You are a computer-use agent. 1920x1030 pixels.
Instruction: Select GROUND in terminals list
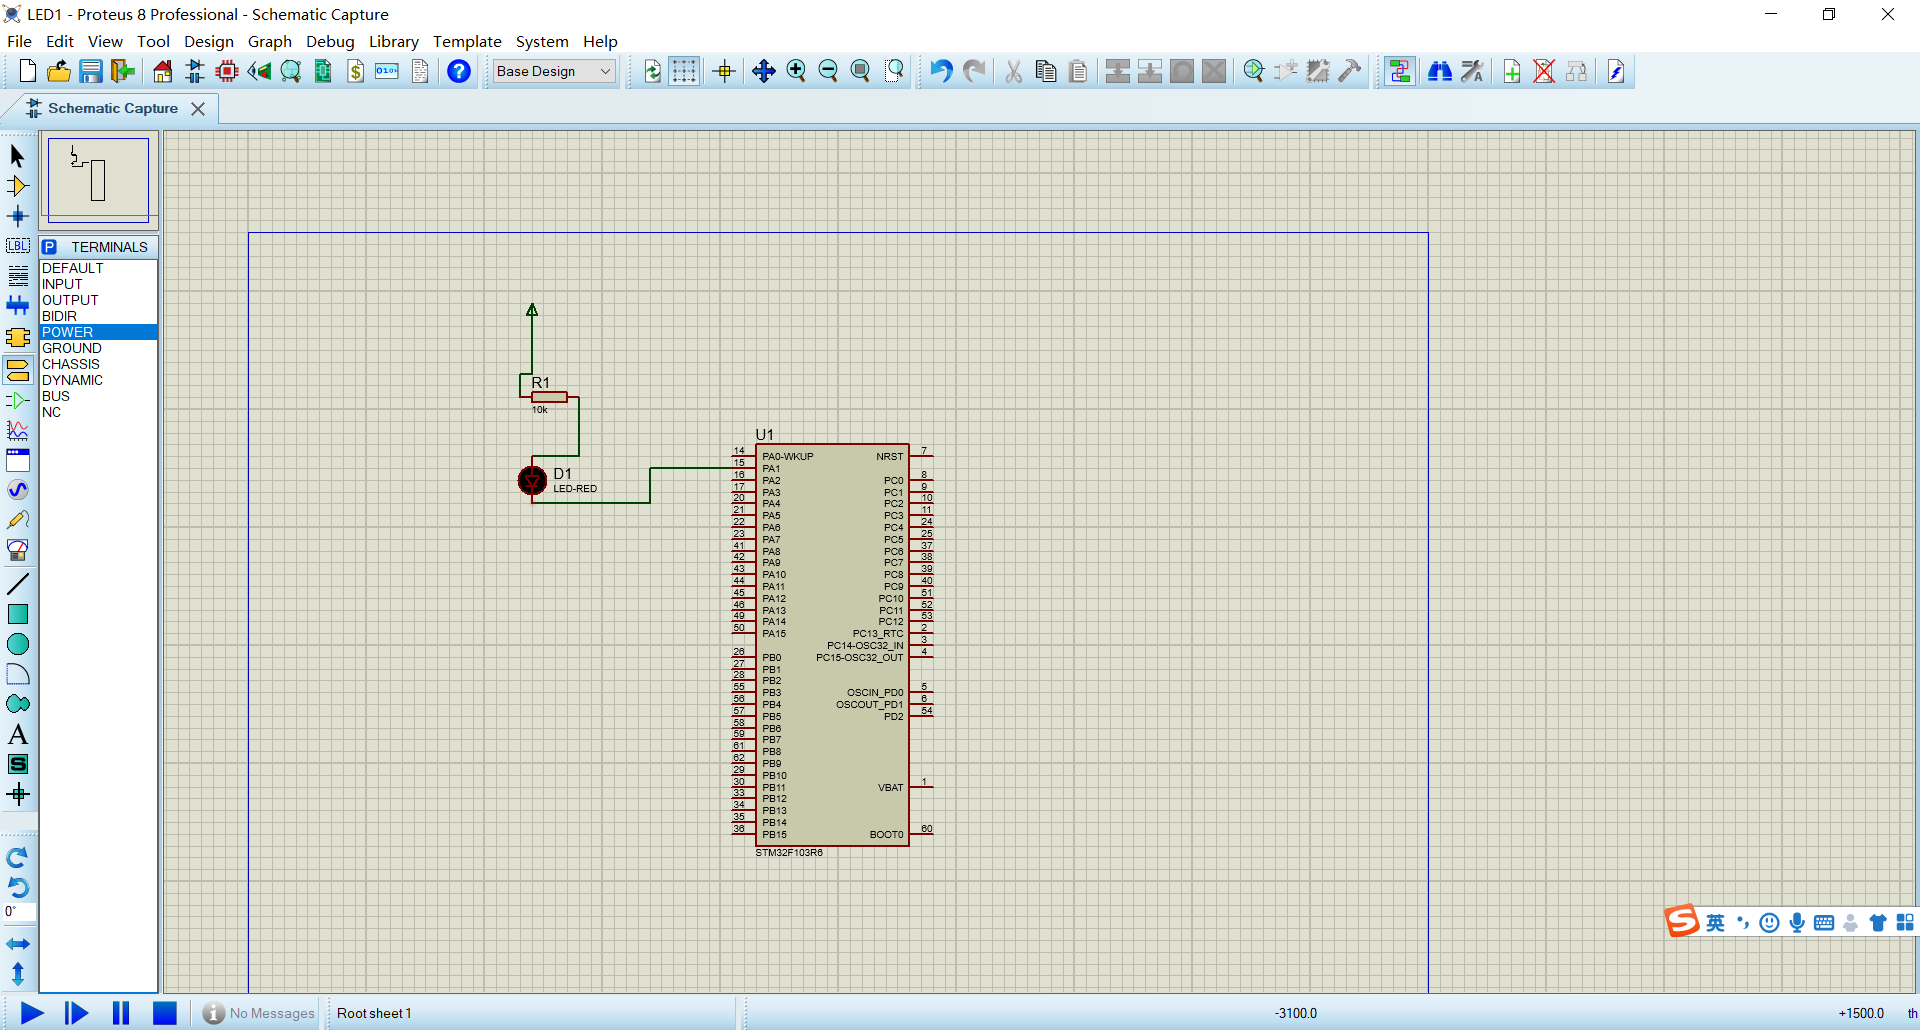tap(98, 348)
